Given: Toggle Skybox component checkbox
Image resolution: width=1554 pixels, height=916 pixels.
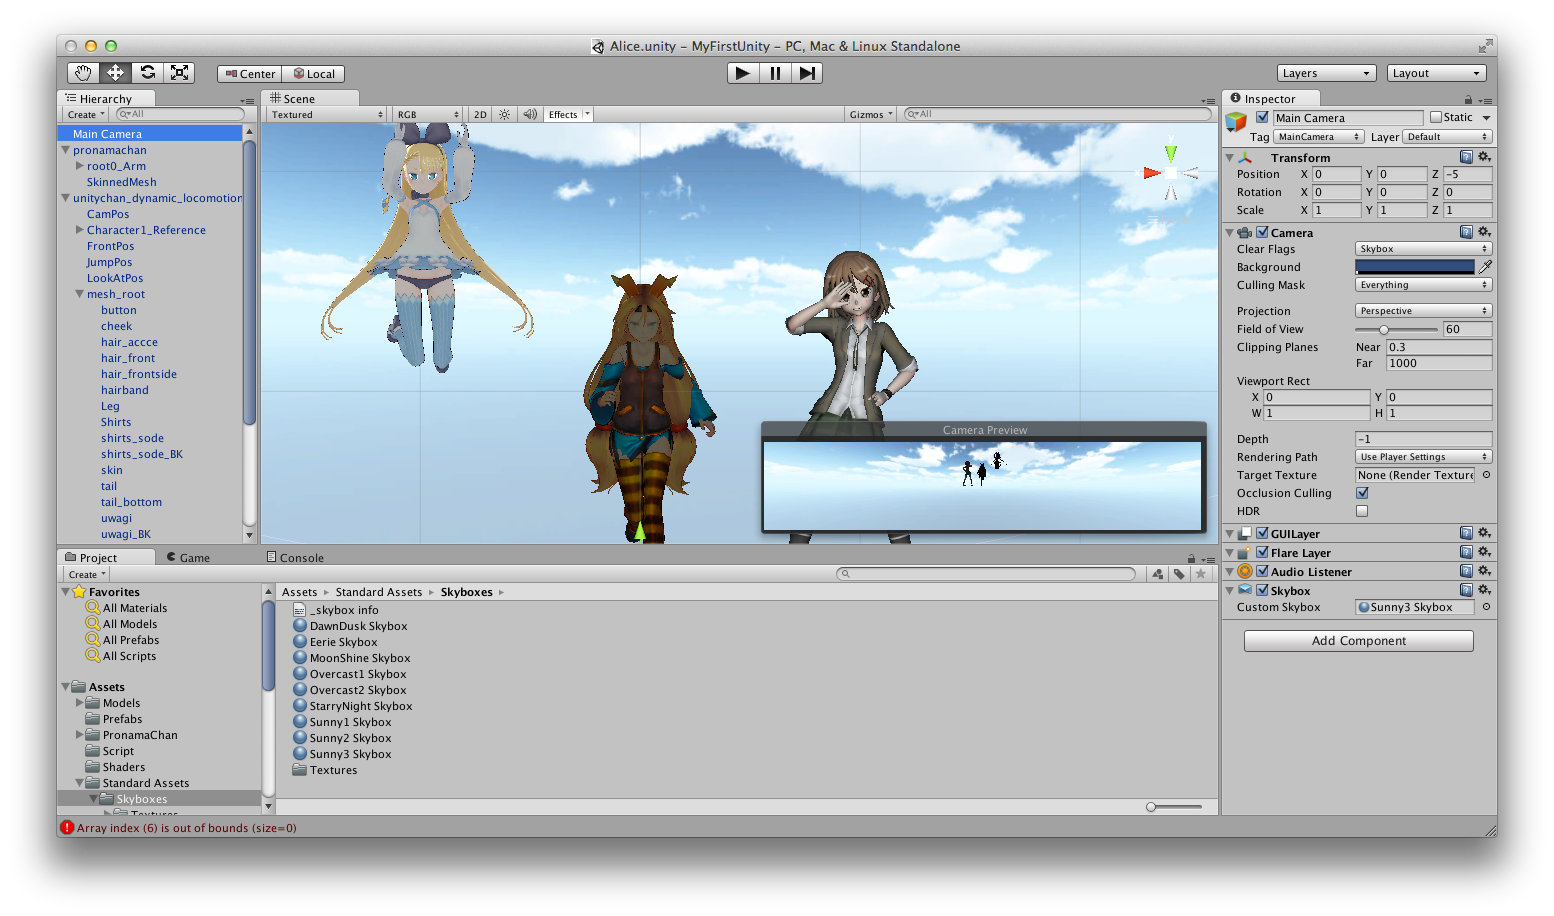Looking at the screenshot, I should tap(1262, 590).
